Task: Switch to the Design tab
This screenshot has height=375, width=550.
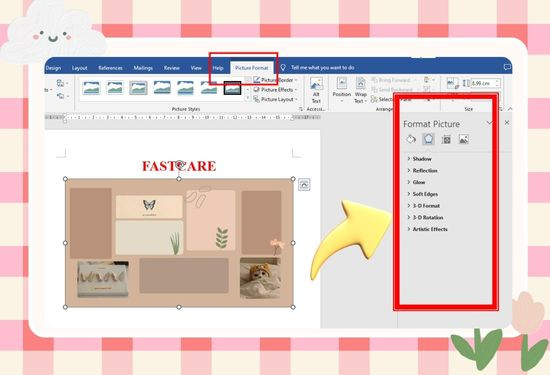Action: pos(53,68)
